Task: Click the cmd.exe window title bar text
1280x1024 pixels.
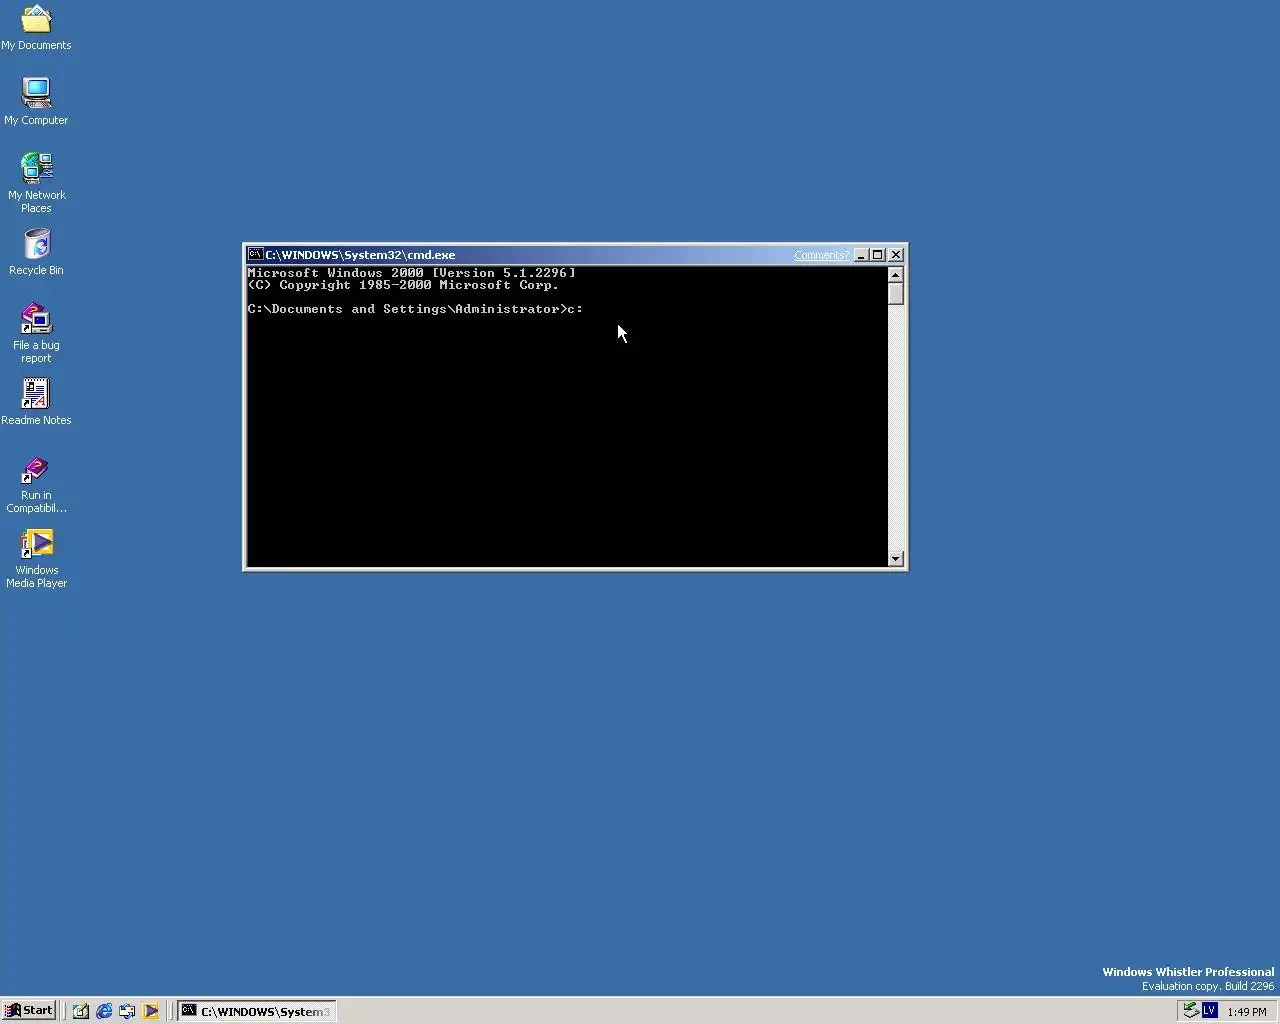Action: pyautogui.click(x=360, y=255)
